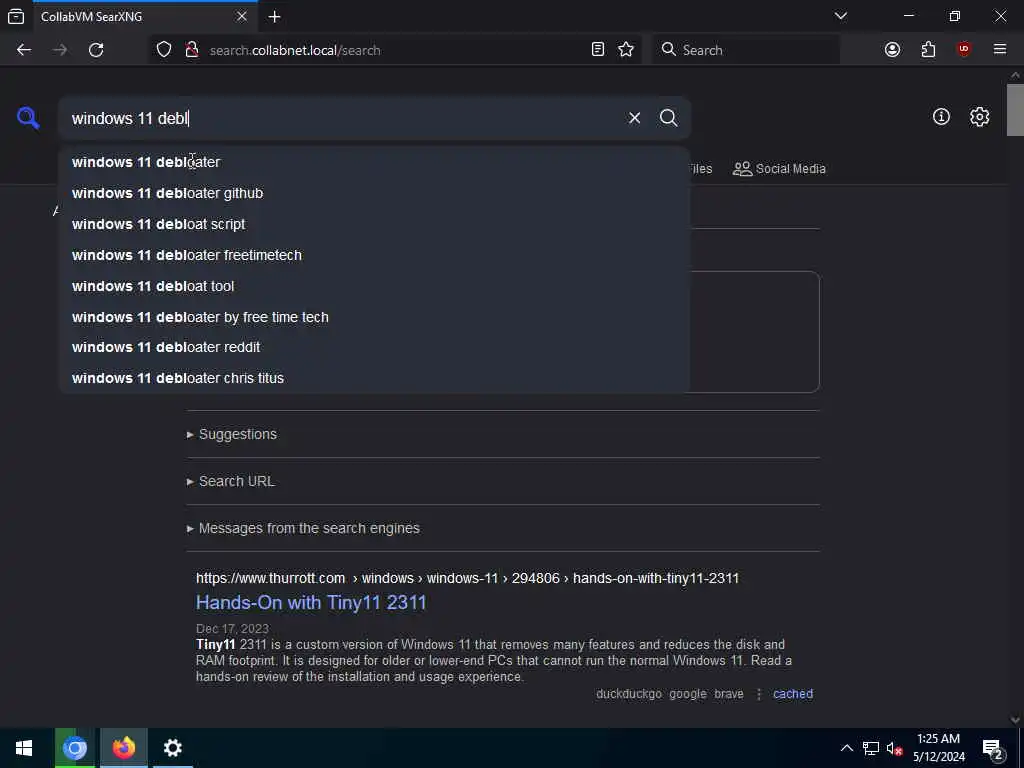
Task: Open Firefox application menu
Action: pos(1000,50)
